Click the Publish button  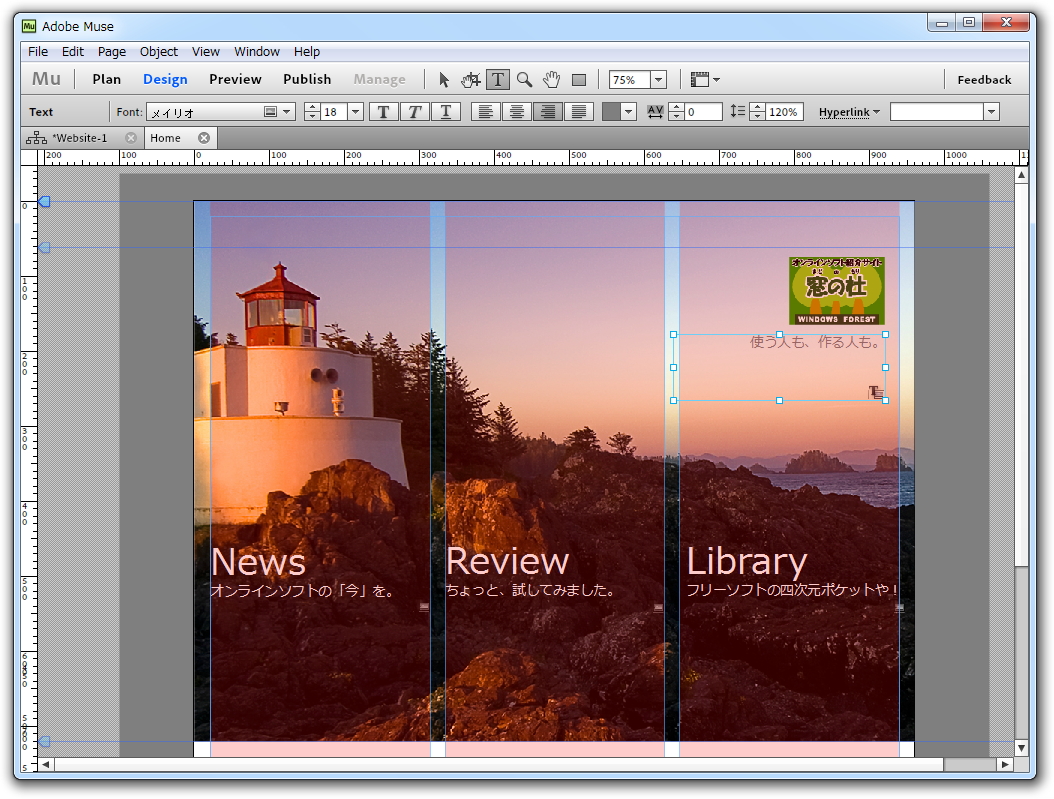pyautogui.click(x=307, y=79)
